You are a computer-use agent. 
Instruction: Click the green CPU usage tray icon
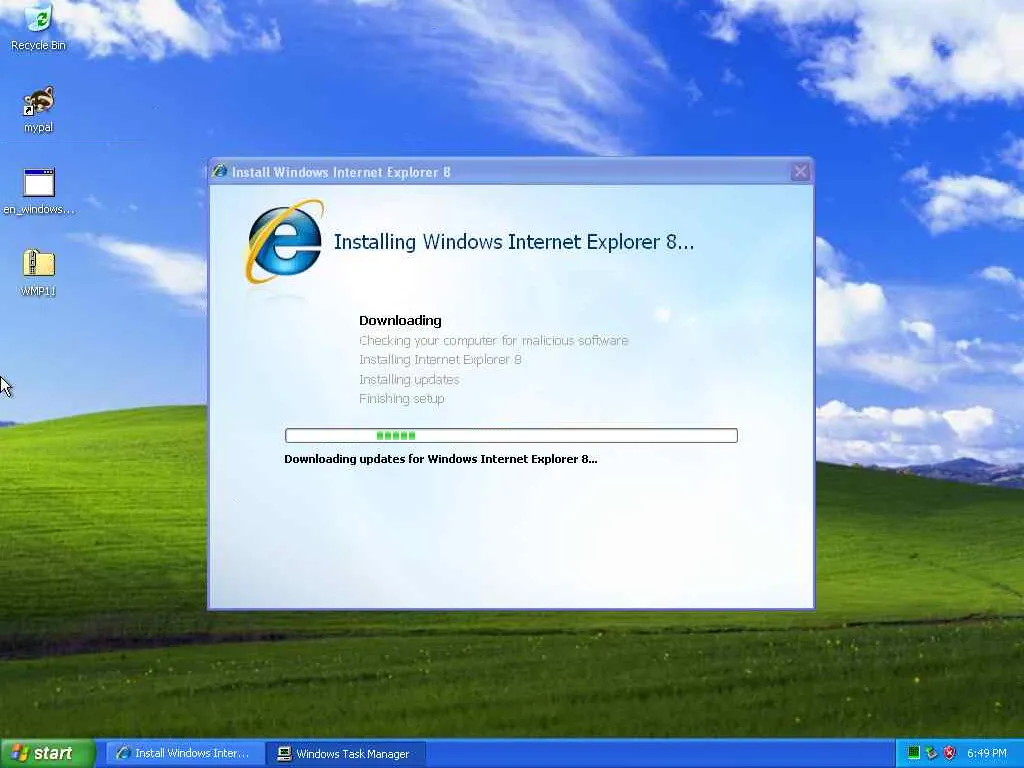pyautogui.click(x=914, y=753)
